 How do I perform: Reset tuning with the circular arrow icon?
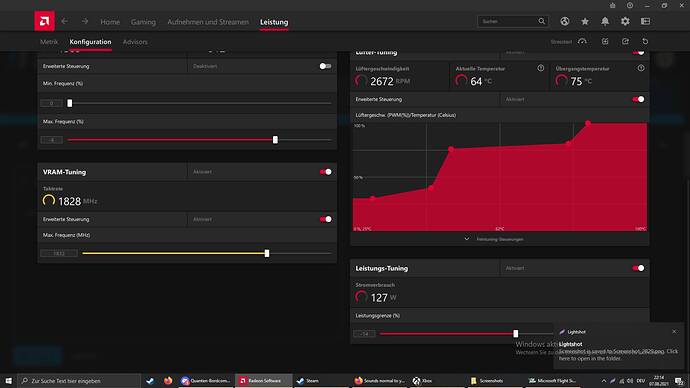645,41
